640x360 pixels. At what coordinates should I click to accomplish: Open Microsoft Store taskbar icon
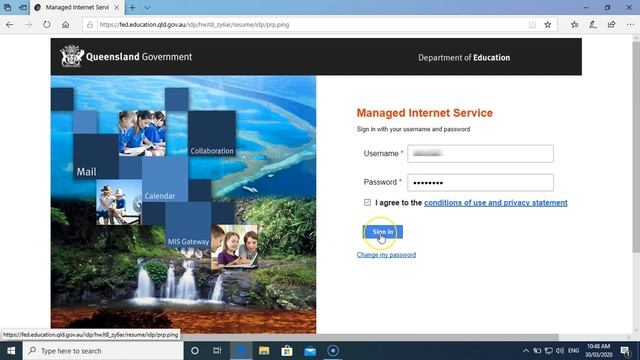click(x=287, y=351)
